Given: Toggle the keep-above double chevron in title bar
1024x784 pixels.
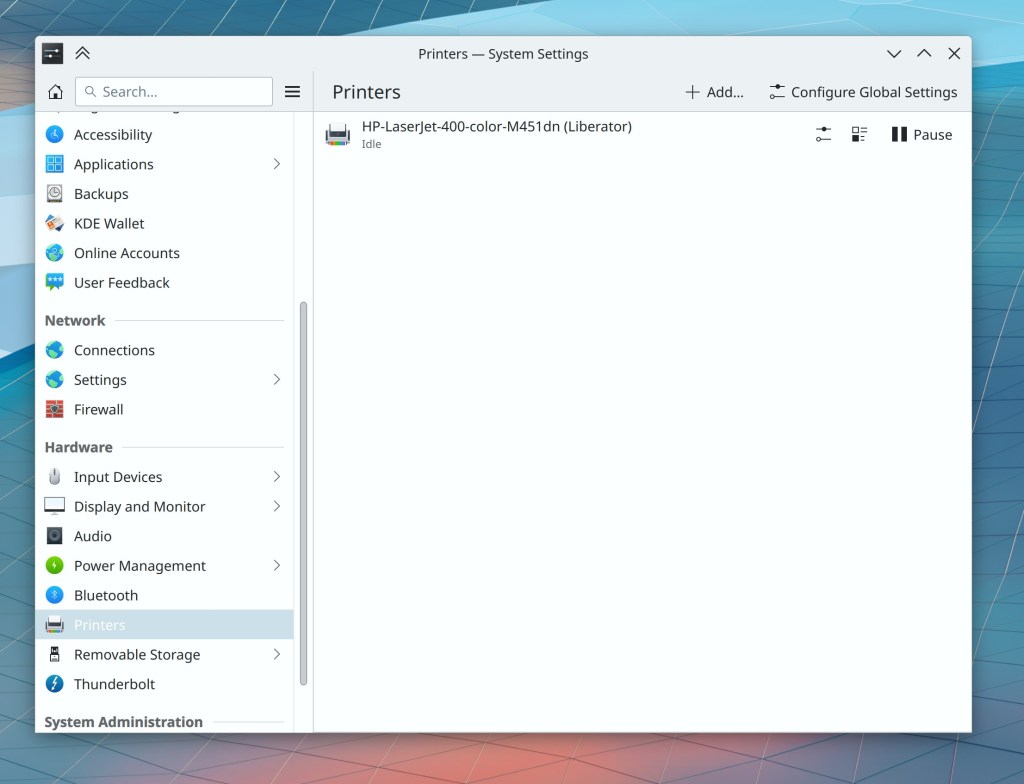Looking at the screenshot, I should pyautogui.click(x=82, y=53).
